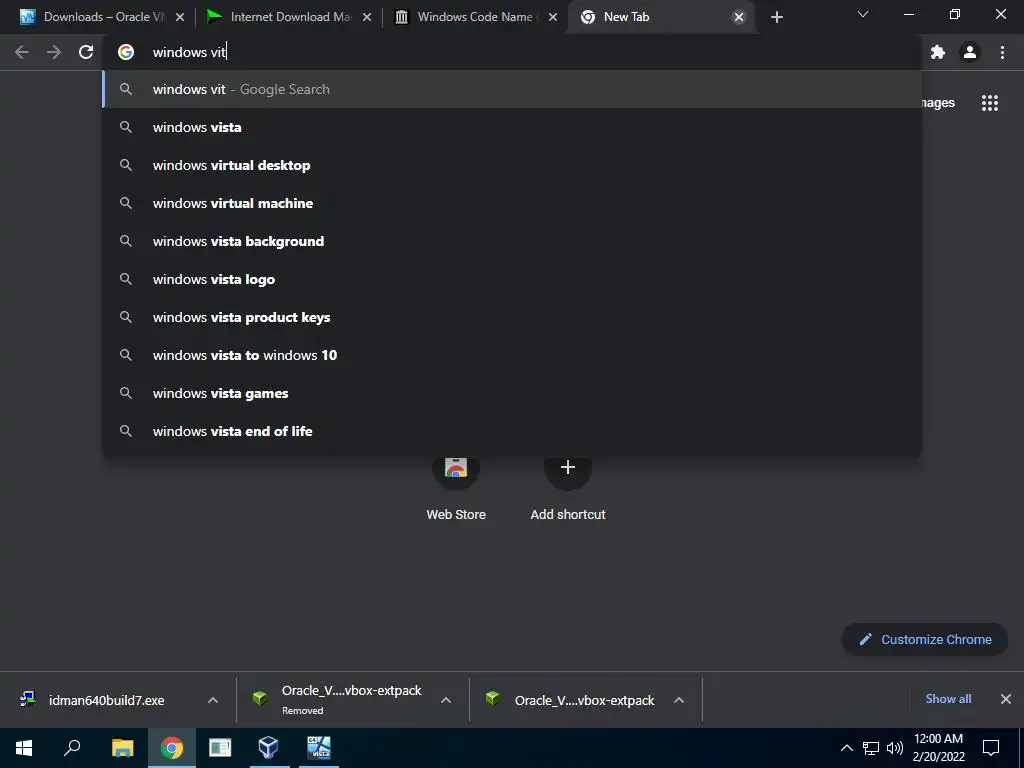Open the Chrome profile icon

(x=970, y=52)
